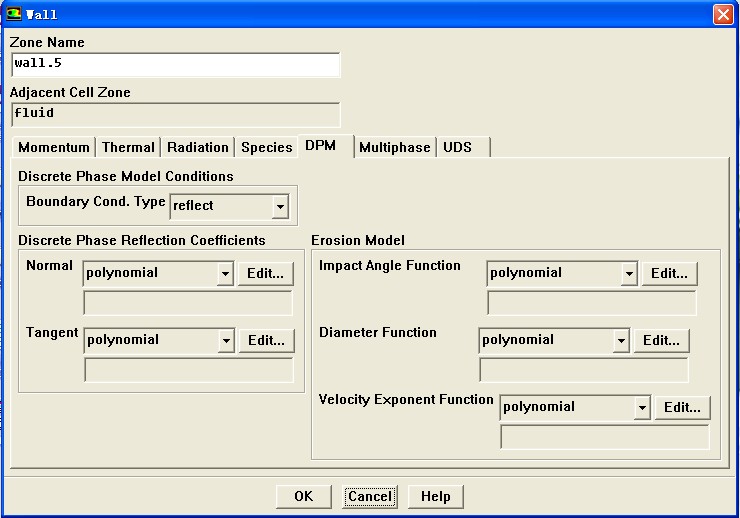Edit the Impact Angle Function

[669, 274]
